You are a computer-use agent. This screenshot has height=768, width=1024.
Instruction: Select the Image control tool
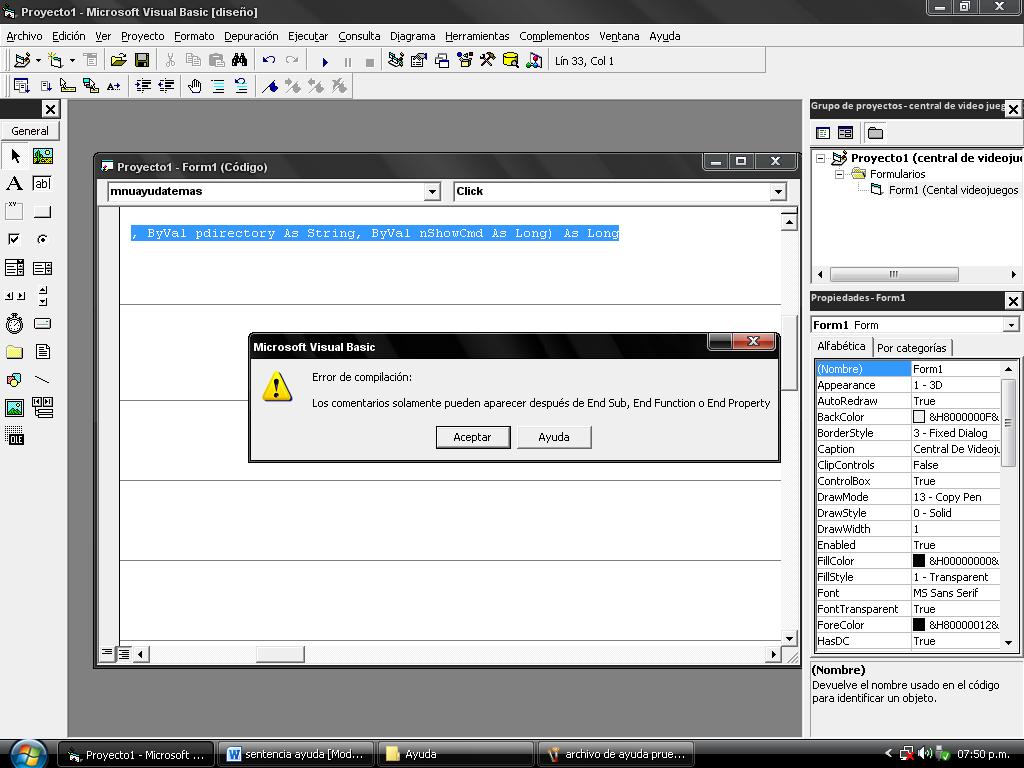pos(14,408)
